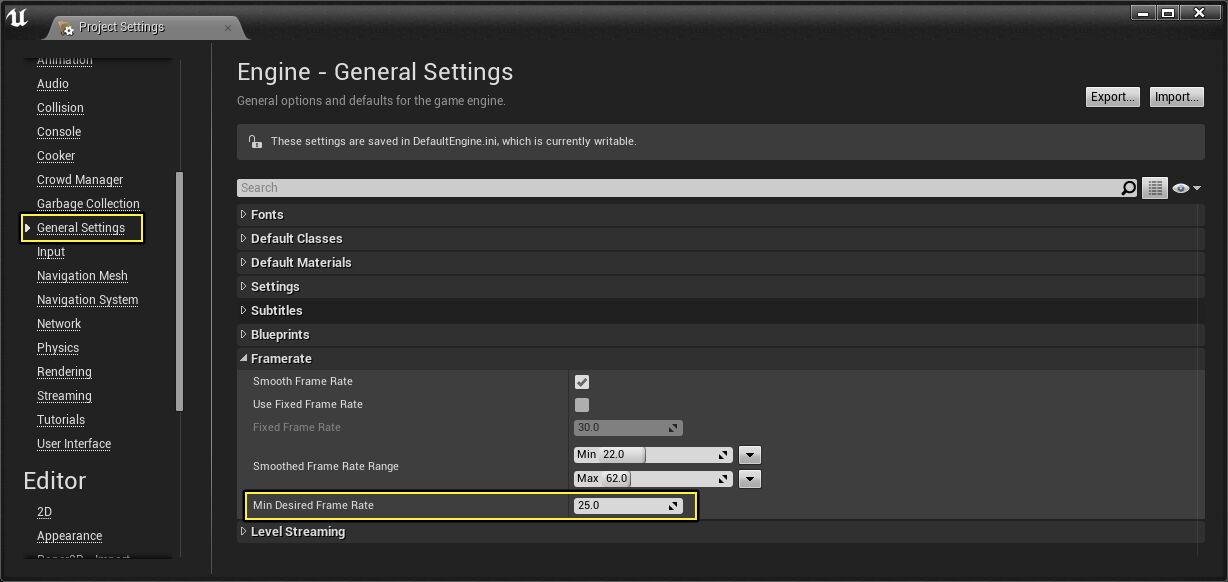Viewport: 1228px width, 582px height.
Task: Open the property matrix grid icon
Action: pyautogui.click(x=1155, y=188)
